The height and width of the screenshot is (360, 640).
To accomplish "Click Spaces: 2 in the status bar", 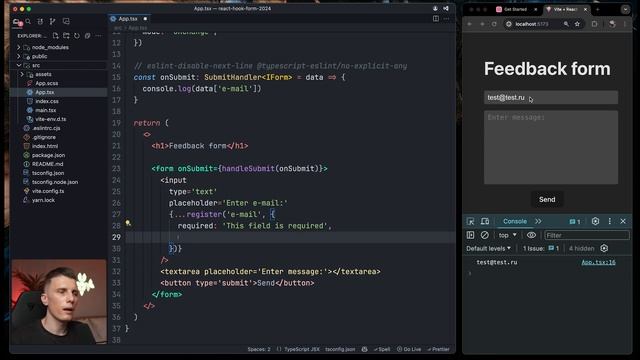I will [259, 349].
